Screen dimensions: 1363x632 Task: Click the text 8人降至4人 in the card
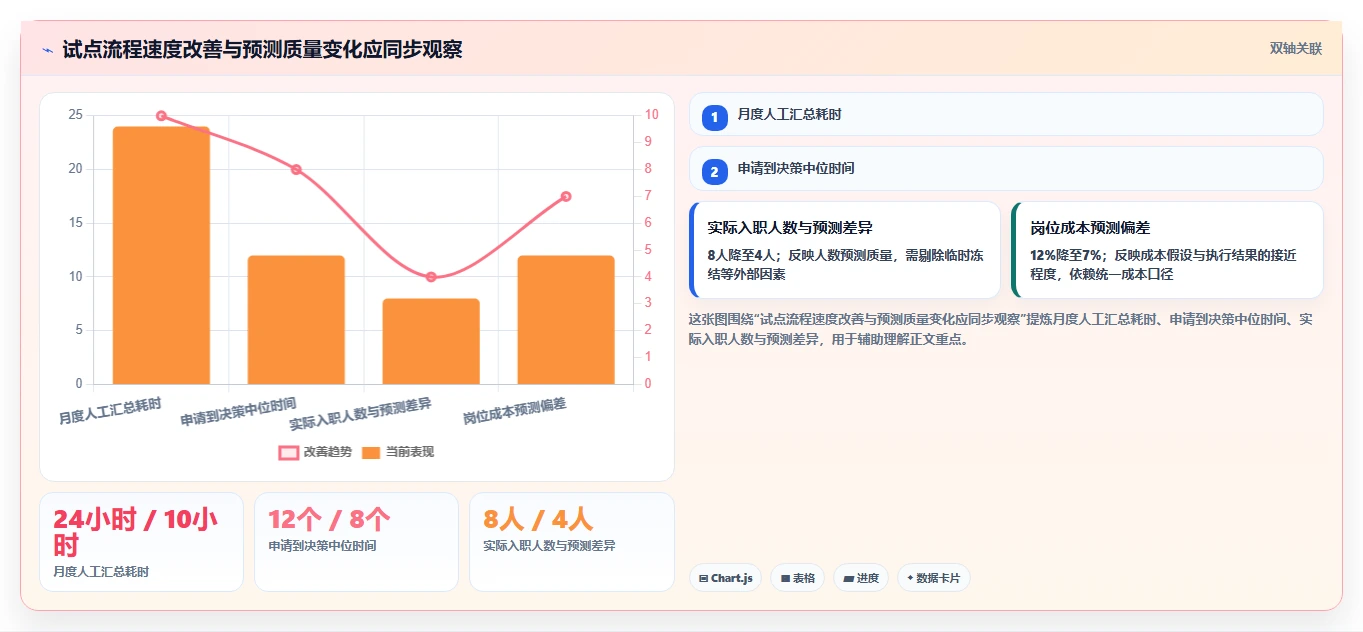(743, 255)
